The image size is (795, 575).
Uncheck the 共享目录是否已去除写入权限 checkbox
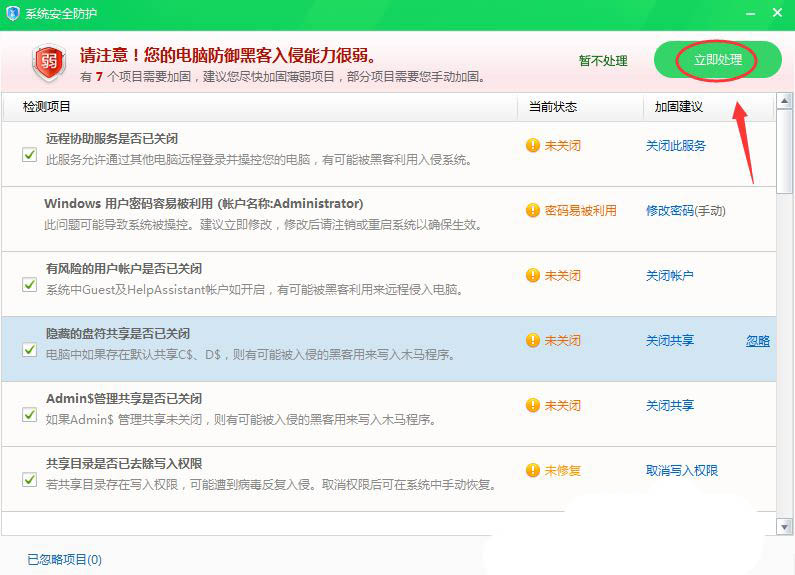point(29,480)
